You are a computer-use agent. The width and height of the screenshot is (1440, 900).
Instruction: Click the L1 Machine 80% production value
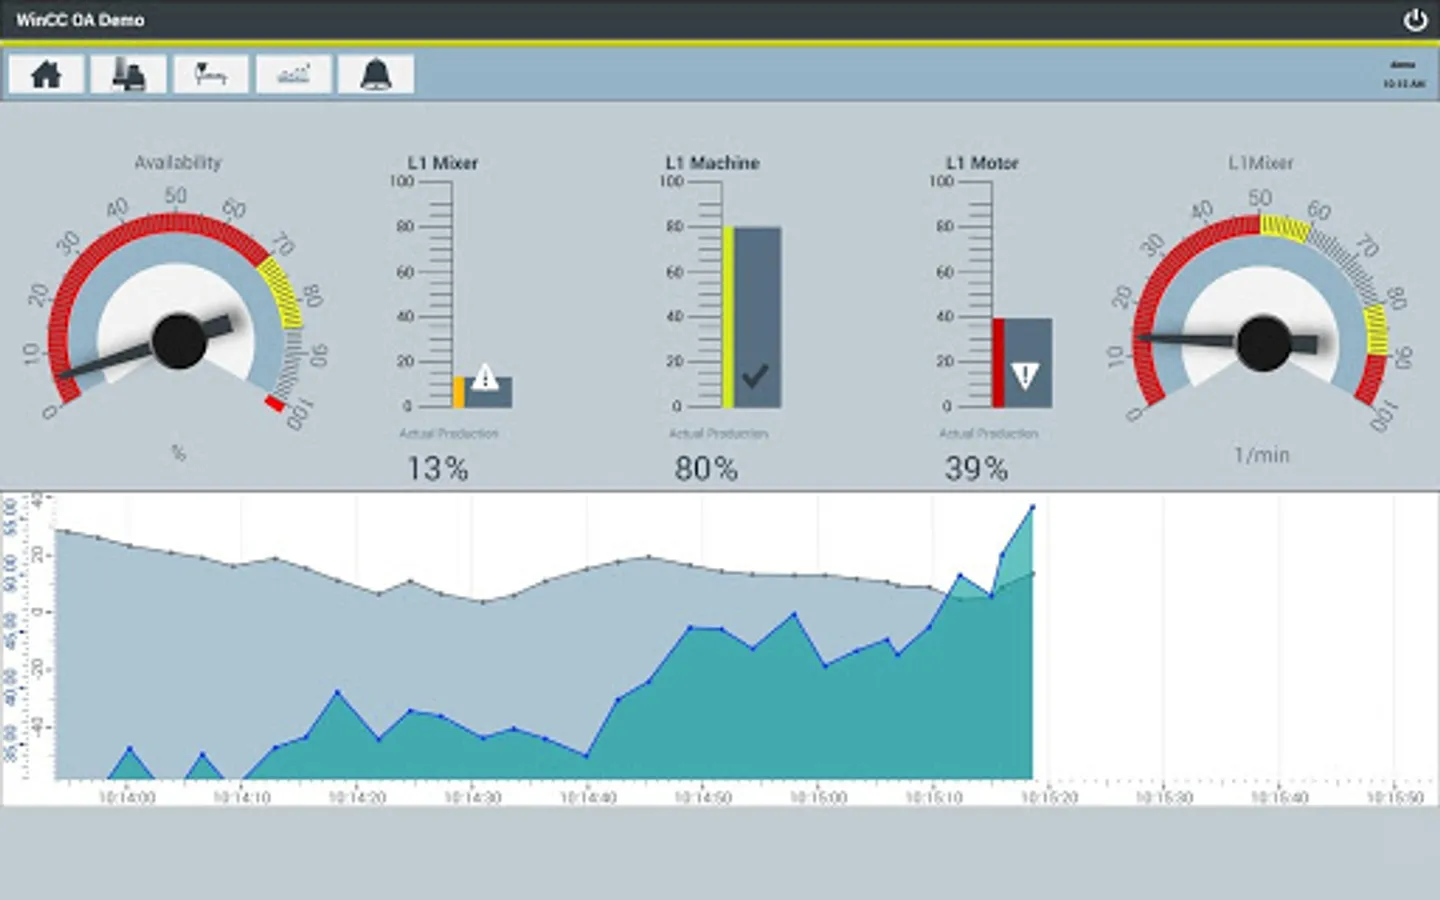(706, 468)
